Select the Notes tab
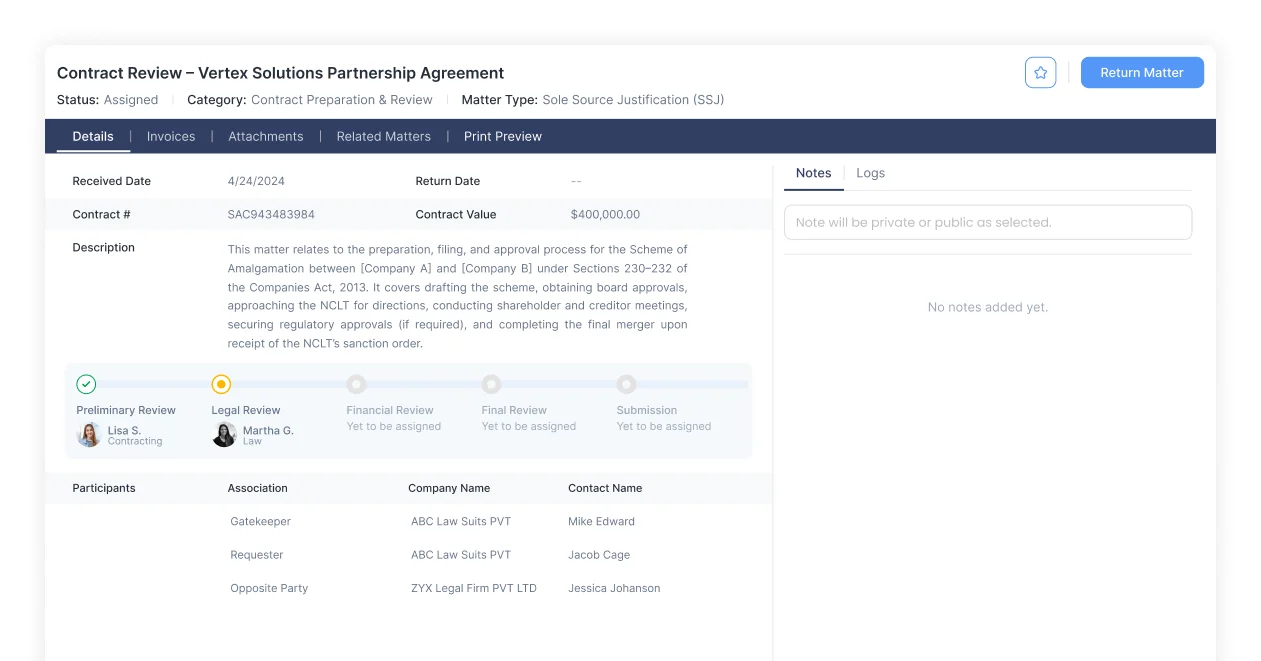 click(x=814, y=173)
